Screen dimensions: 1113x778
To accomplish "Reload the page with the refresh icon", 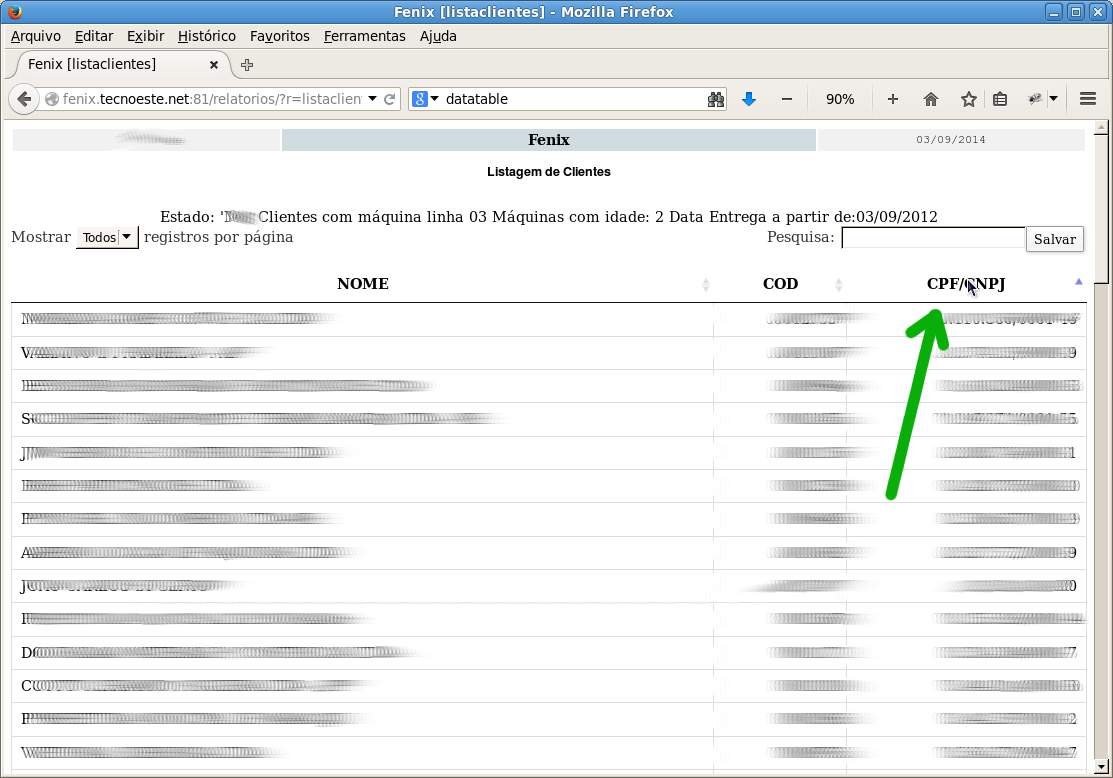I will coord(390,99).
